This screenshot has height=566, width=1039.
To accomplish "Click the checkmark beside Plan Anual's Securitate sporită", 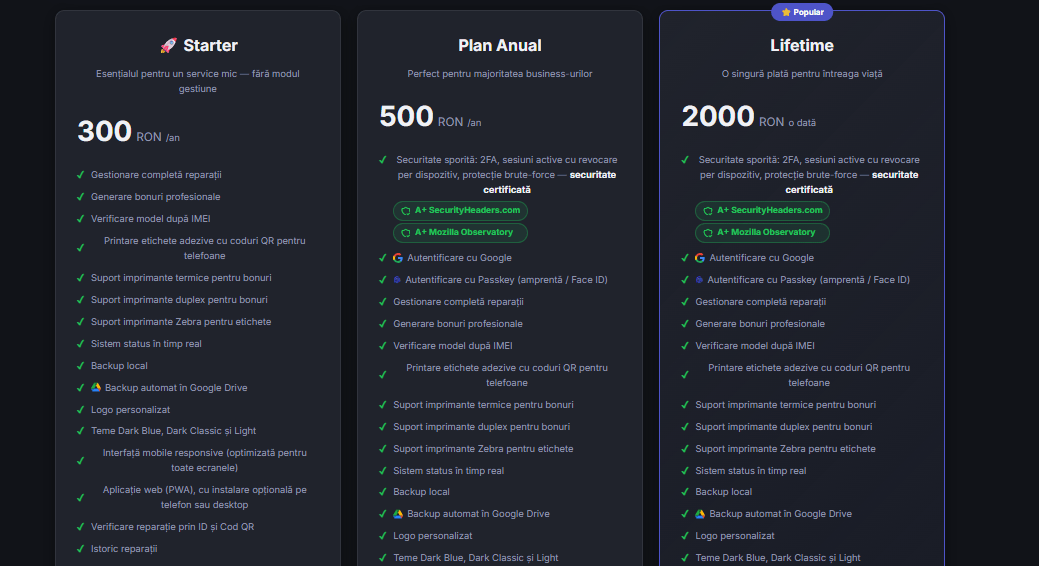I will (382, 160).
